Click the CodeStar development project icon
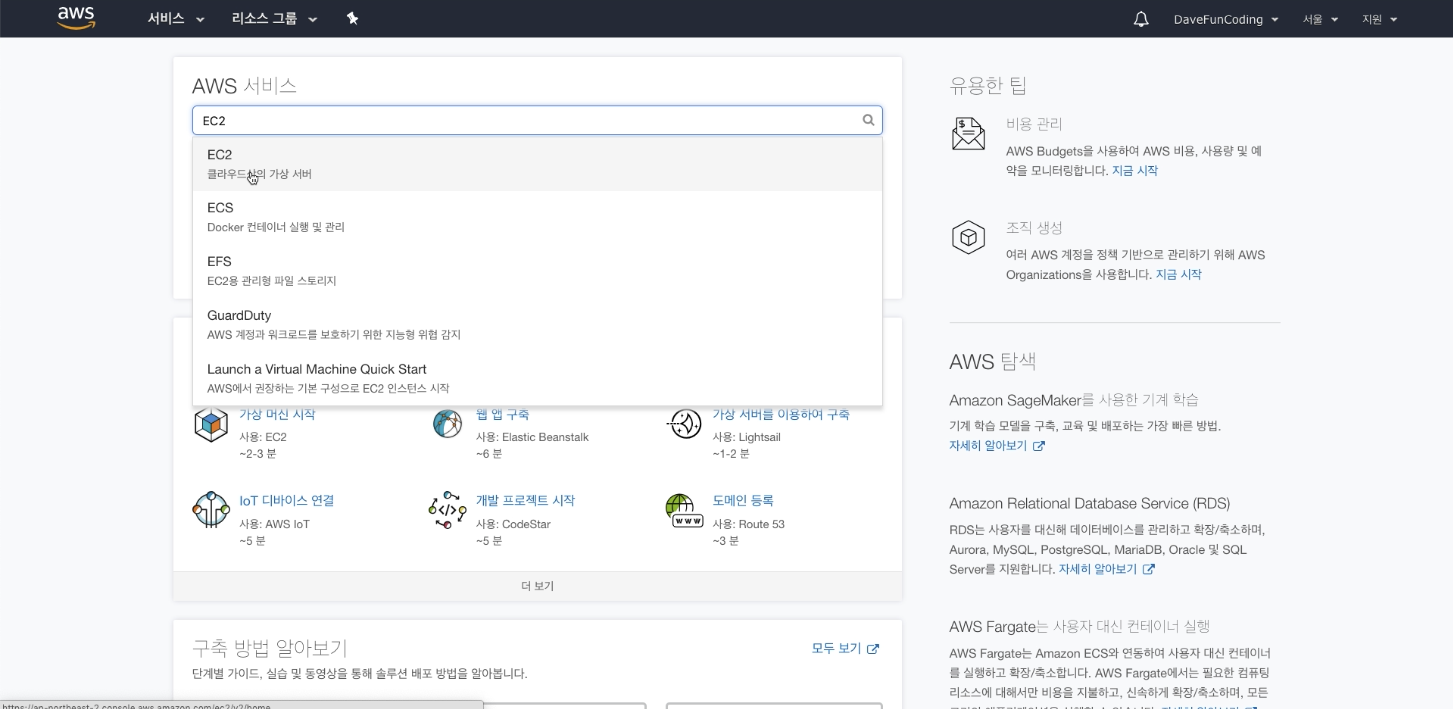 (x=447, y=510)
